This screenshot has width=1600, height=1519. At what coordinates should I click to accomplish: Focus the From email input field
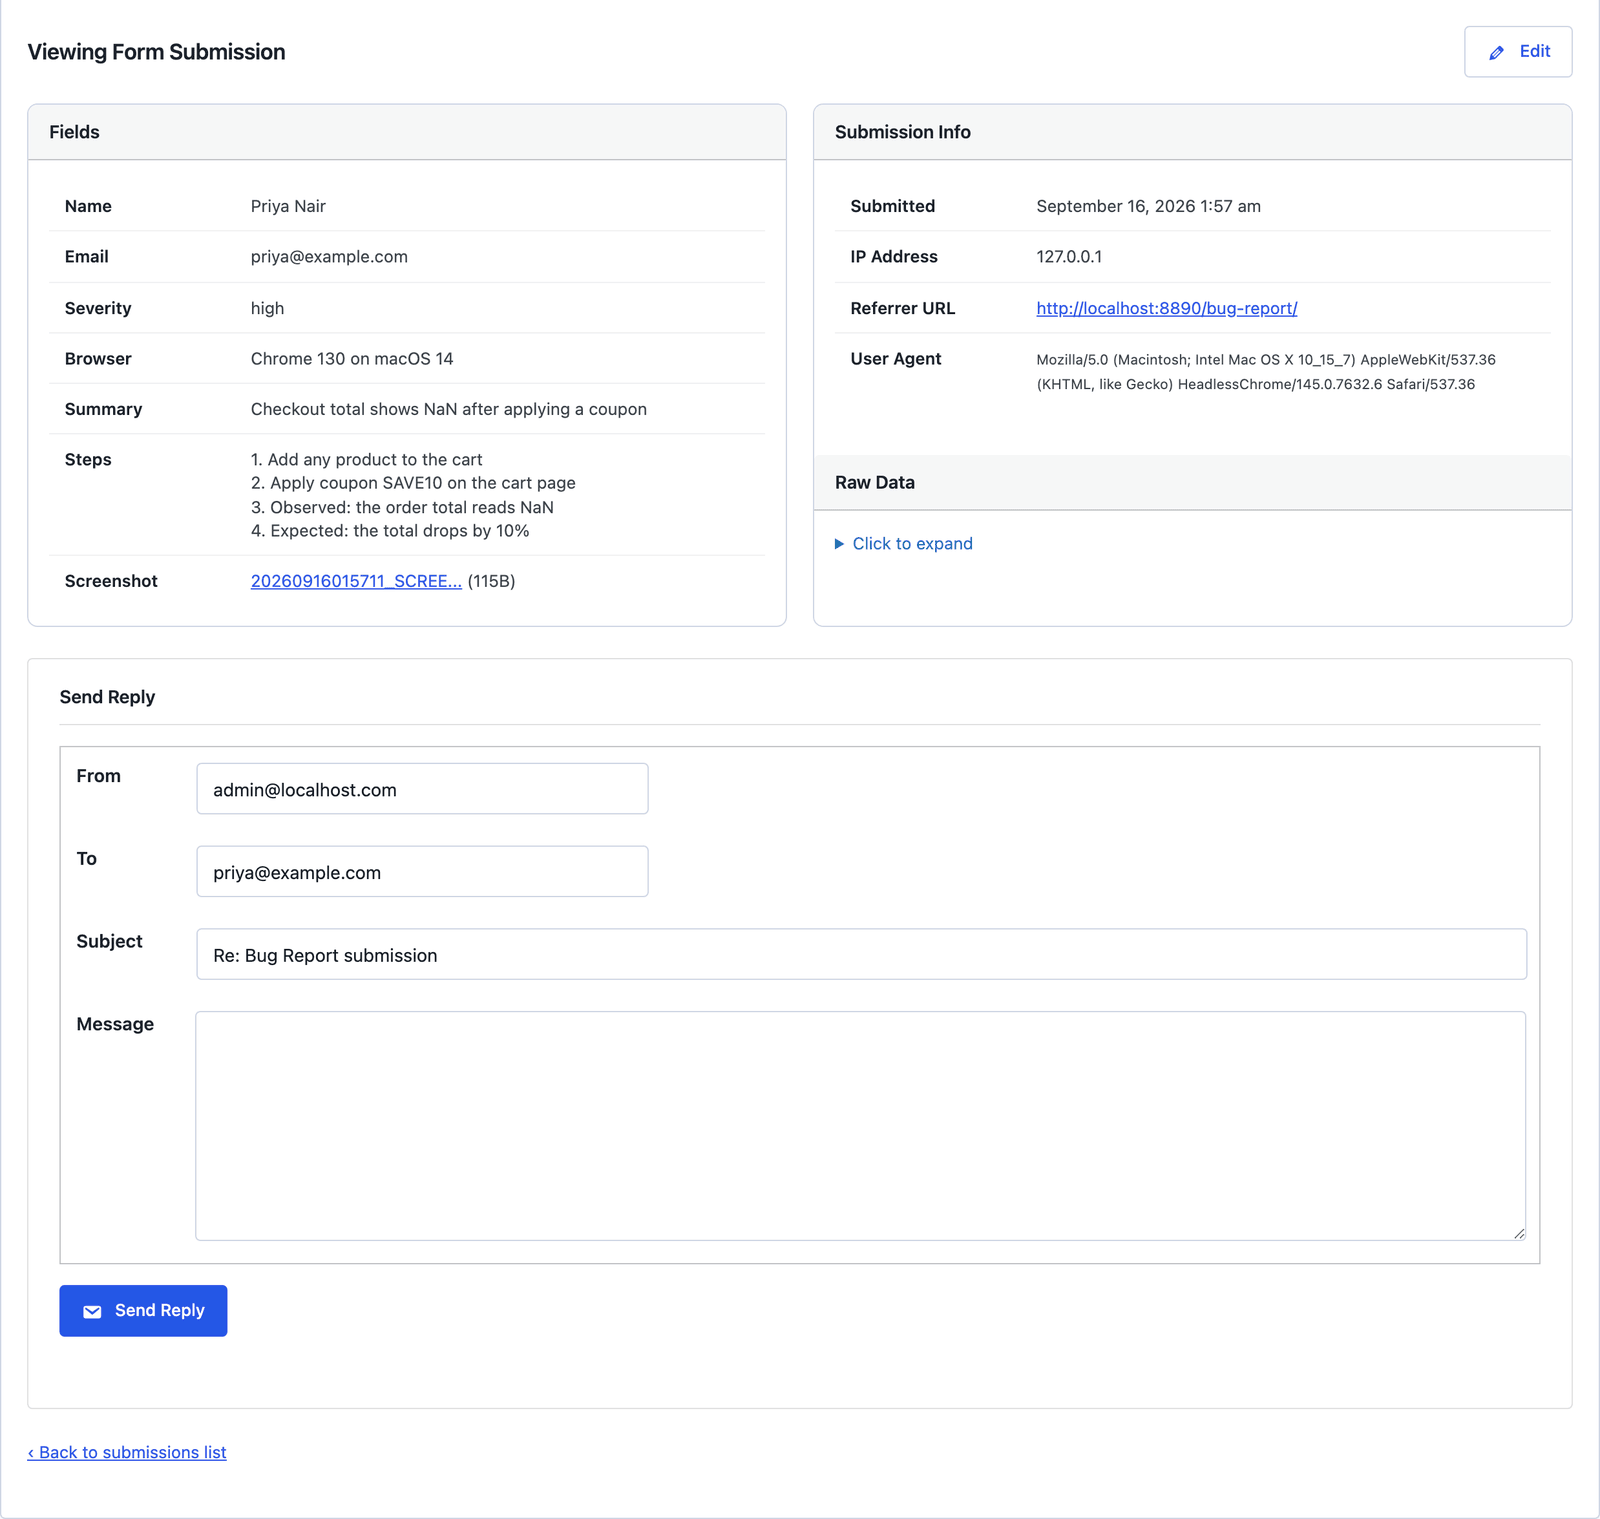pos(422,789)
